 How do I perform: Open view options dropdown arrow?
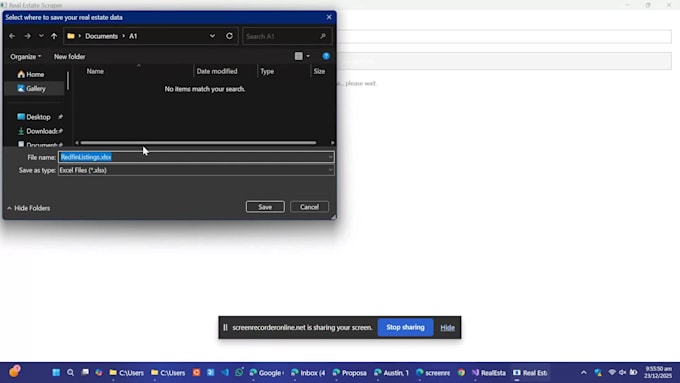[x=308, y=56]
